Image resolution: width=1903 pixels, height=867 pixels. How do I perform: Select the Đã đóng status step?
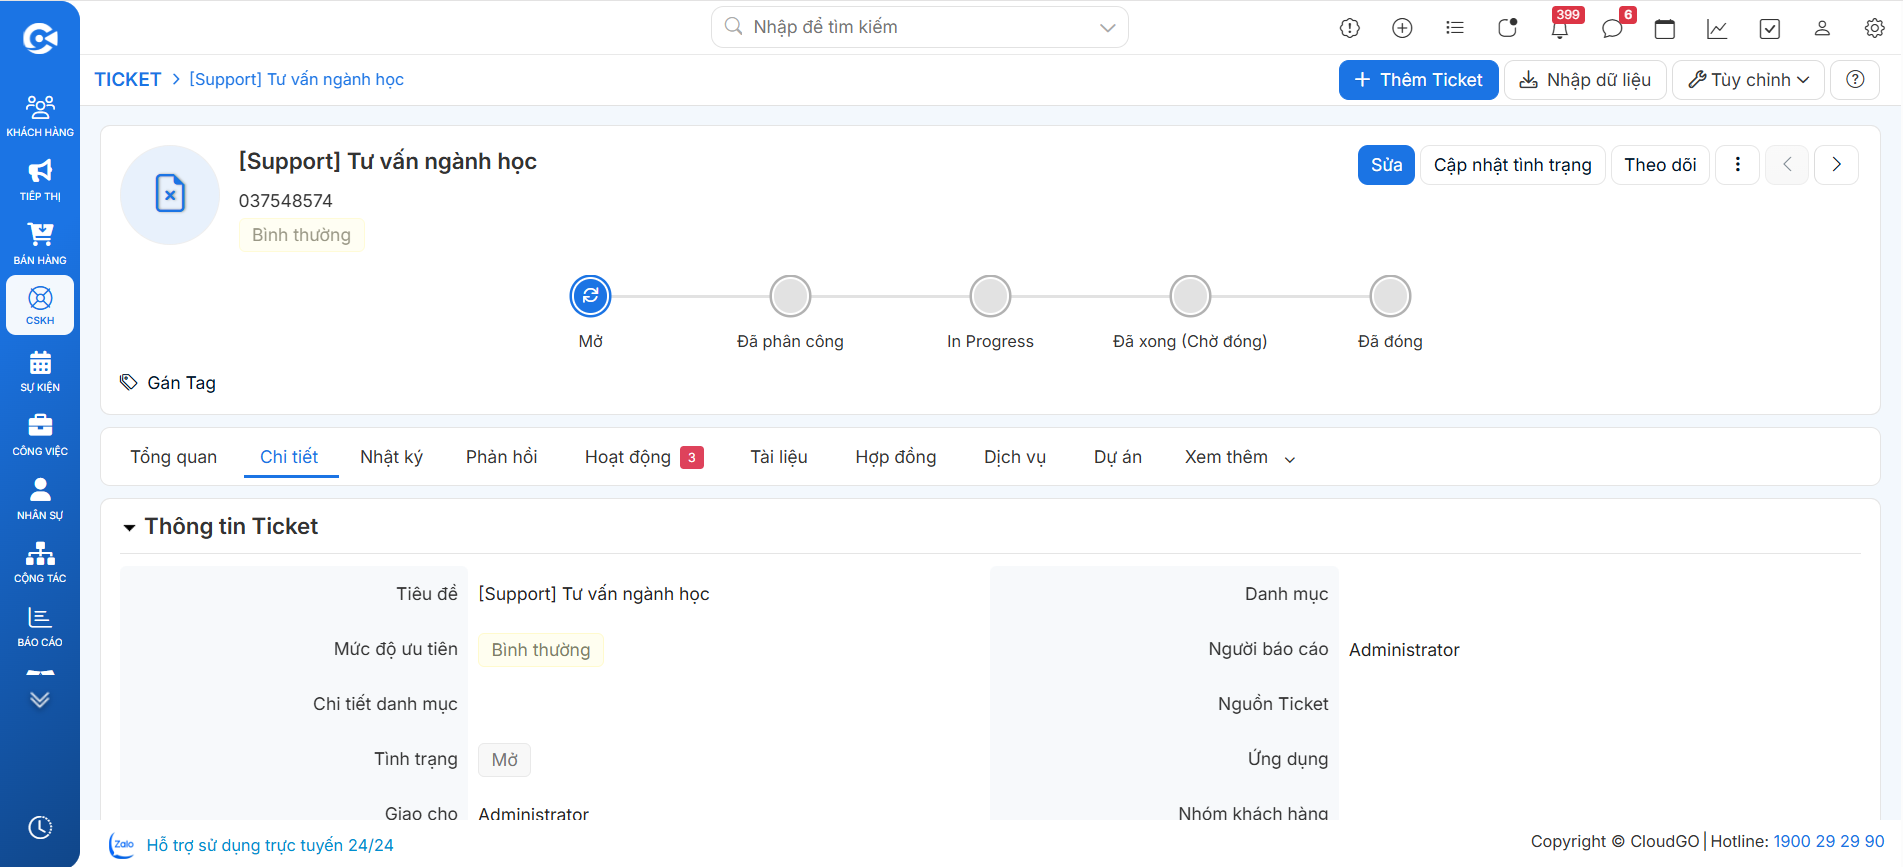(1390, 296)
